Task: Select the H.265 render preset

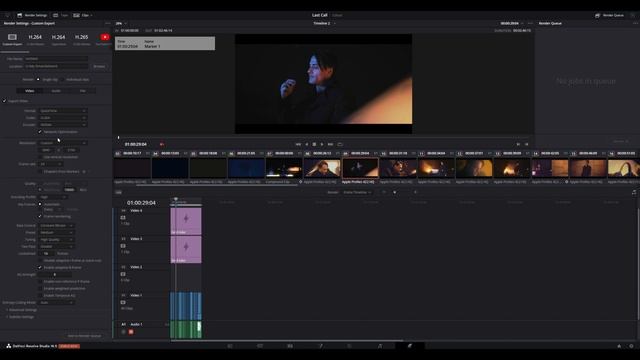Action: coord(81,37)
